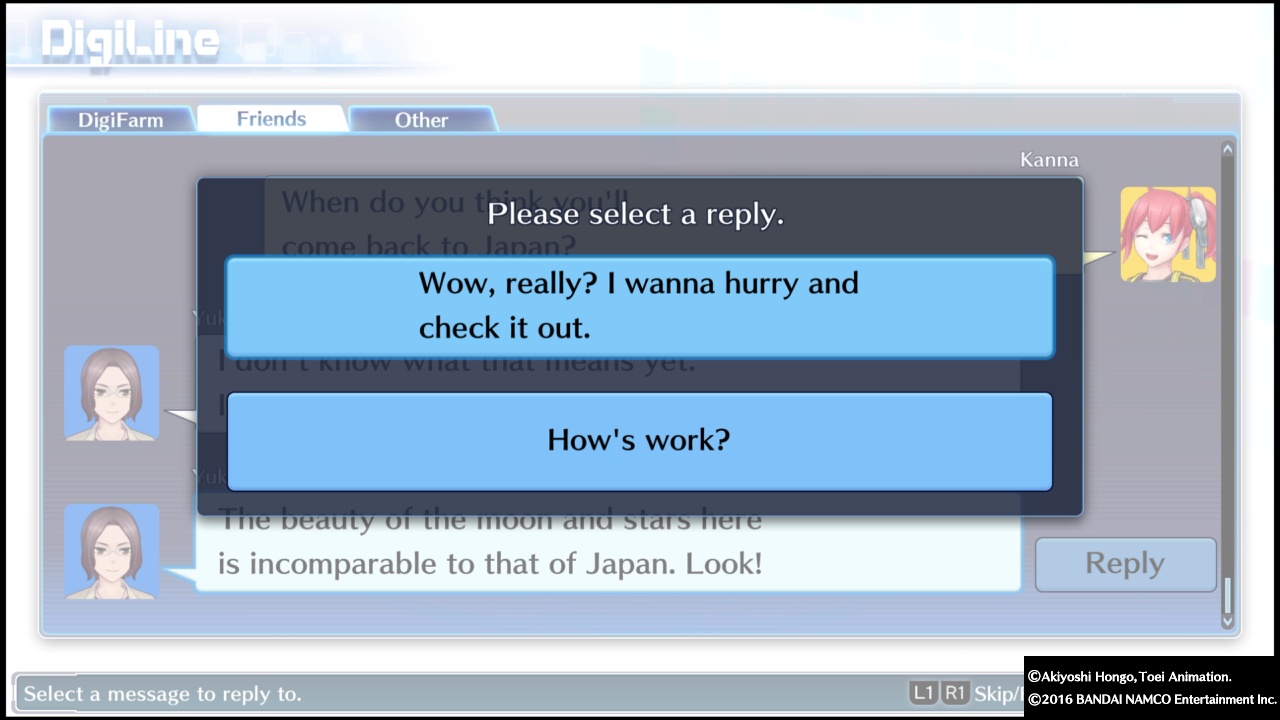
Task: Click the Kanna sender name
Action: point(1049,160)
